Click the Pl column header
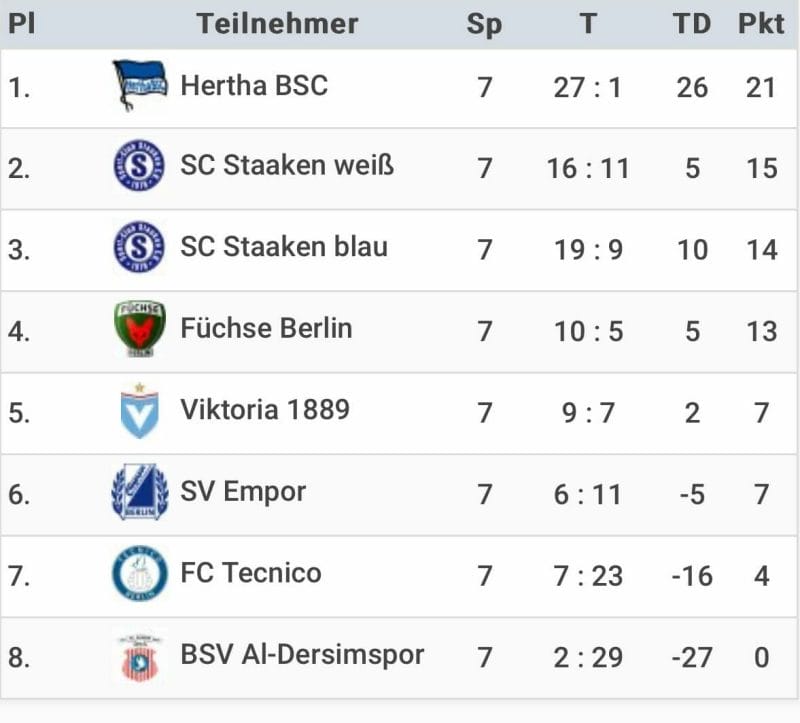800x723 pixels. click(x=21, y=23)
